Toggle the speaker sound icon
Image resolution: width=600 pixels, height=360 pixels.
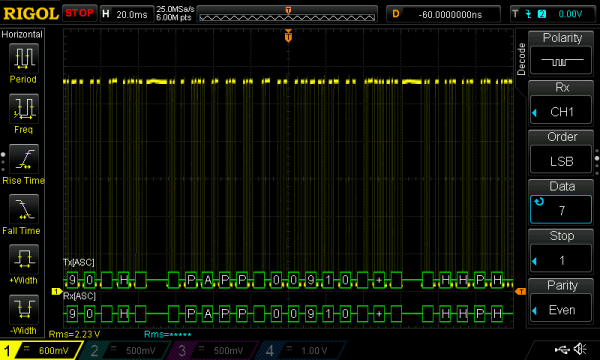point(580,349)
